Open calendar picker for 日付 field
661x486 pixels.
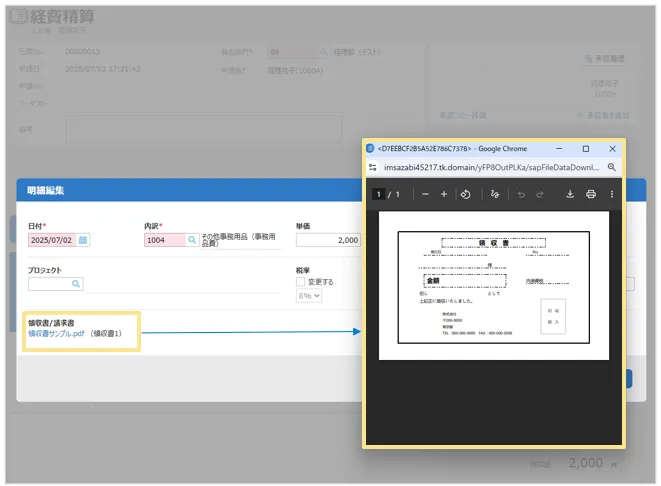coord(83,240)
